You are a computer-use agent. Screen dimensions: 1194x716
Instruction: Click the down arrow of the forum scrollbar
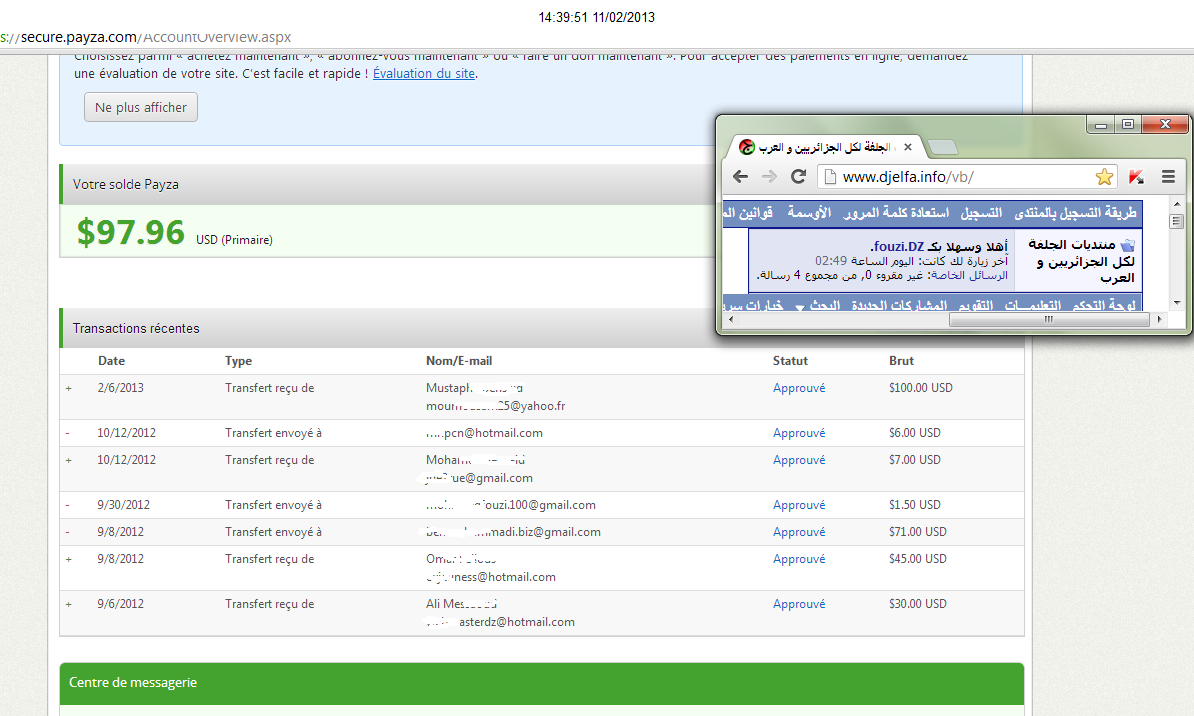1176,303
